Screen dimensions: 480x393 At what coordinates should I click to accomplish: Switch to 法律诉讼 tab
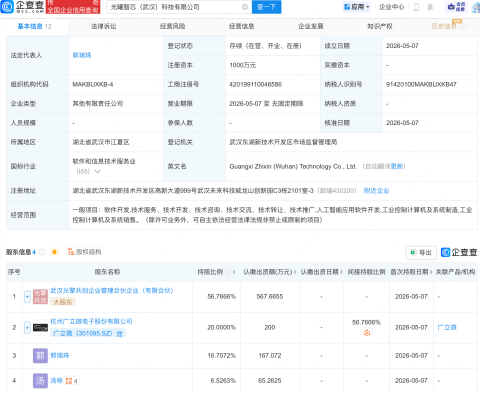[103, 26]
